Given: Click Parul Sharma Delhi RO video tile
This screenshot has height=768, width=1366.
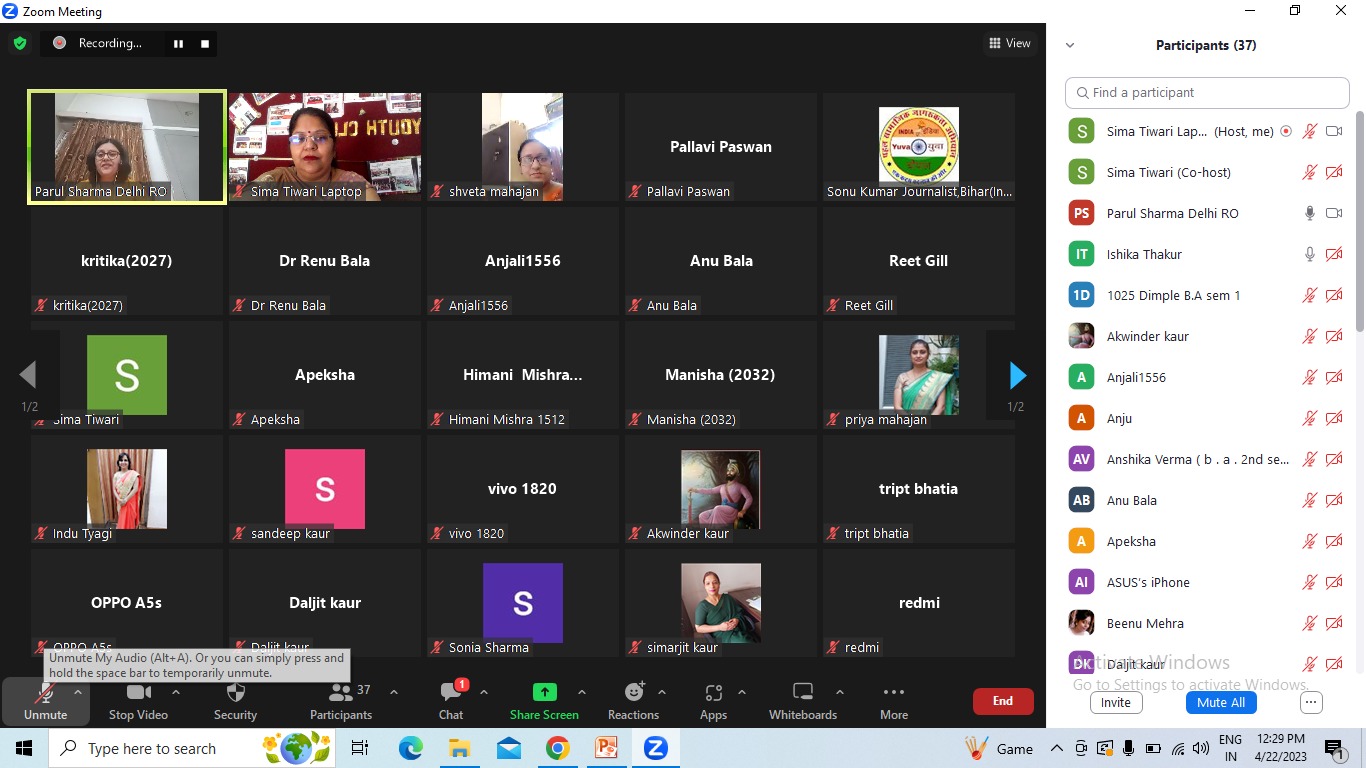Looking at the screenshot, I should (x=127, y=147).
